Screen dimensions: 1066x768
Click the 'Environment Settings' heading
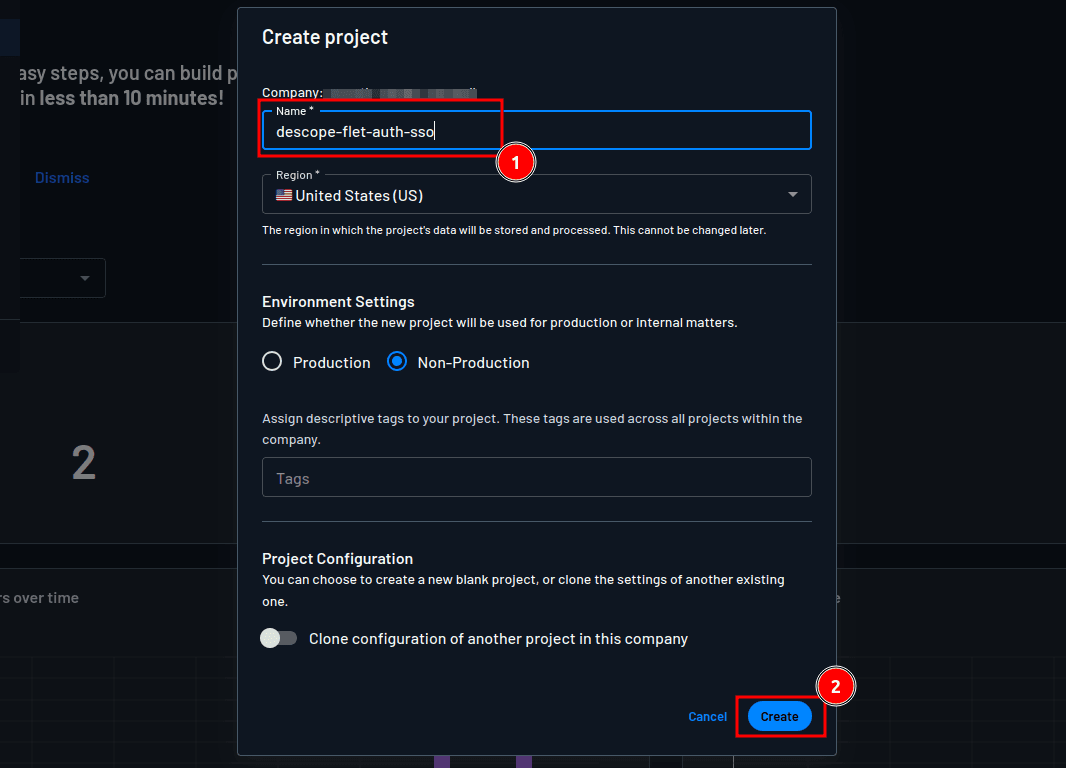tap(338, 301)
